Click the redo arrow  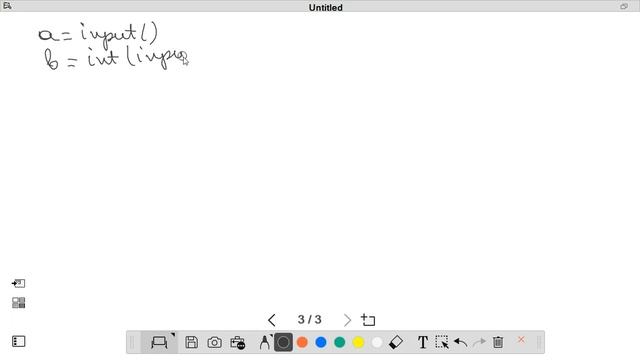click(x=479, y=342)
